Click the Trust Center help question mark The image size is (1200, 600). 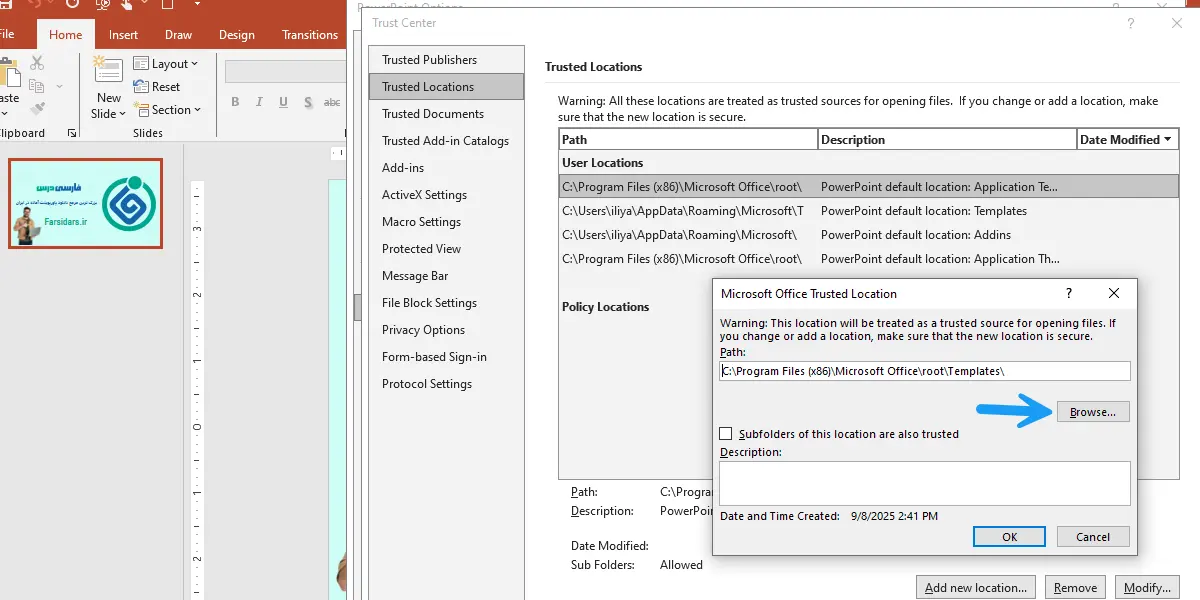[1131, 23]
